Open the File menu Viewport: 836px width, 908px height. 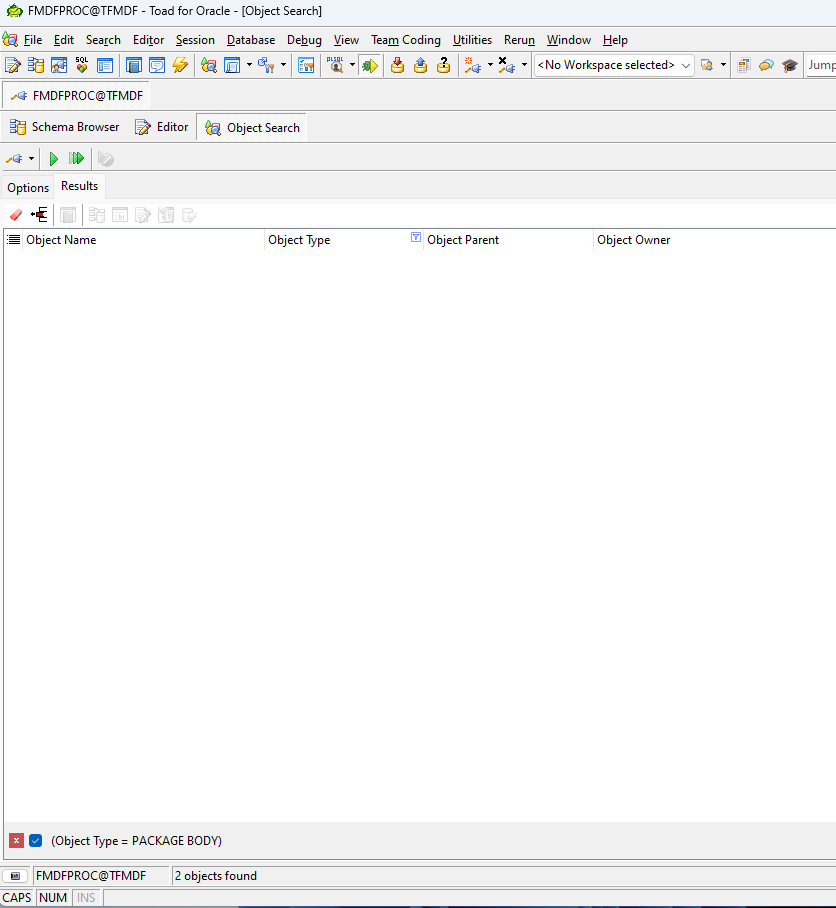[x=32, y=40]
